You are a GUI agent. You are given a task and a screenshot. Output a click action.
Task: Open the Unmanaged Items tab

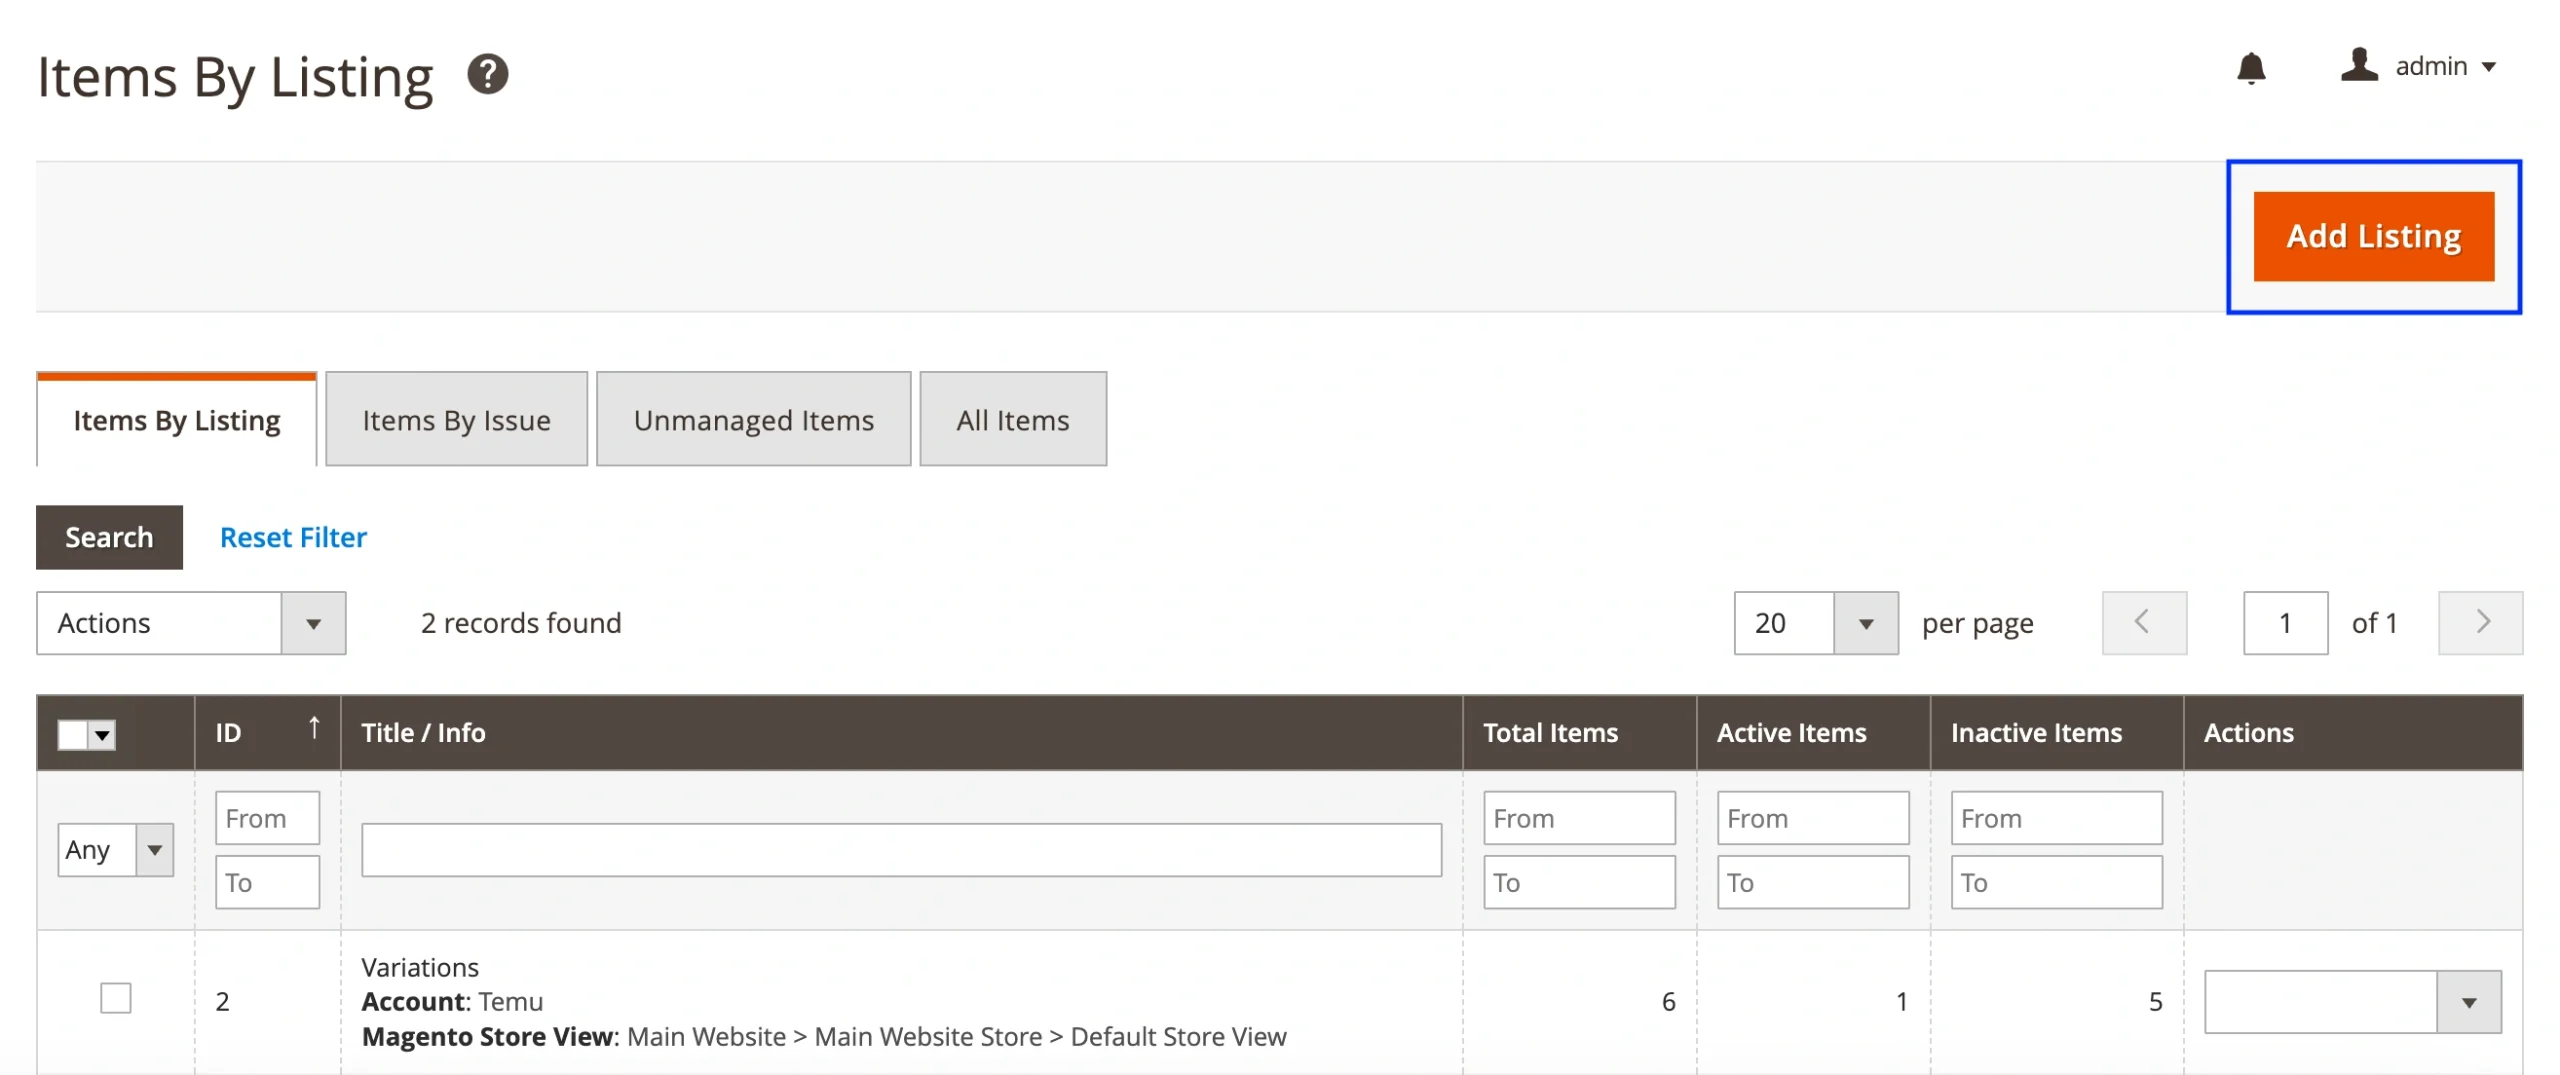[x=753, y=420]
